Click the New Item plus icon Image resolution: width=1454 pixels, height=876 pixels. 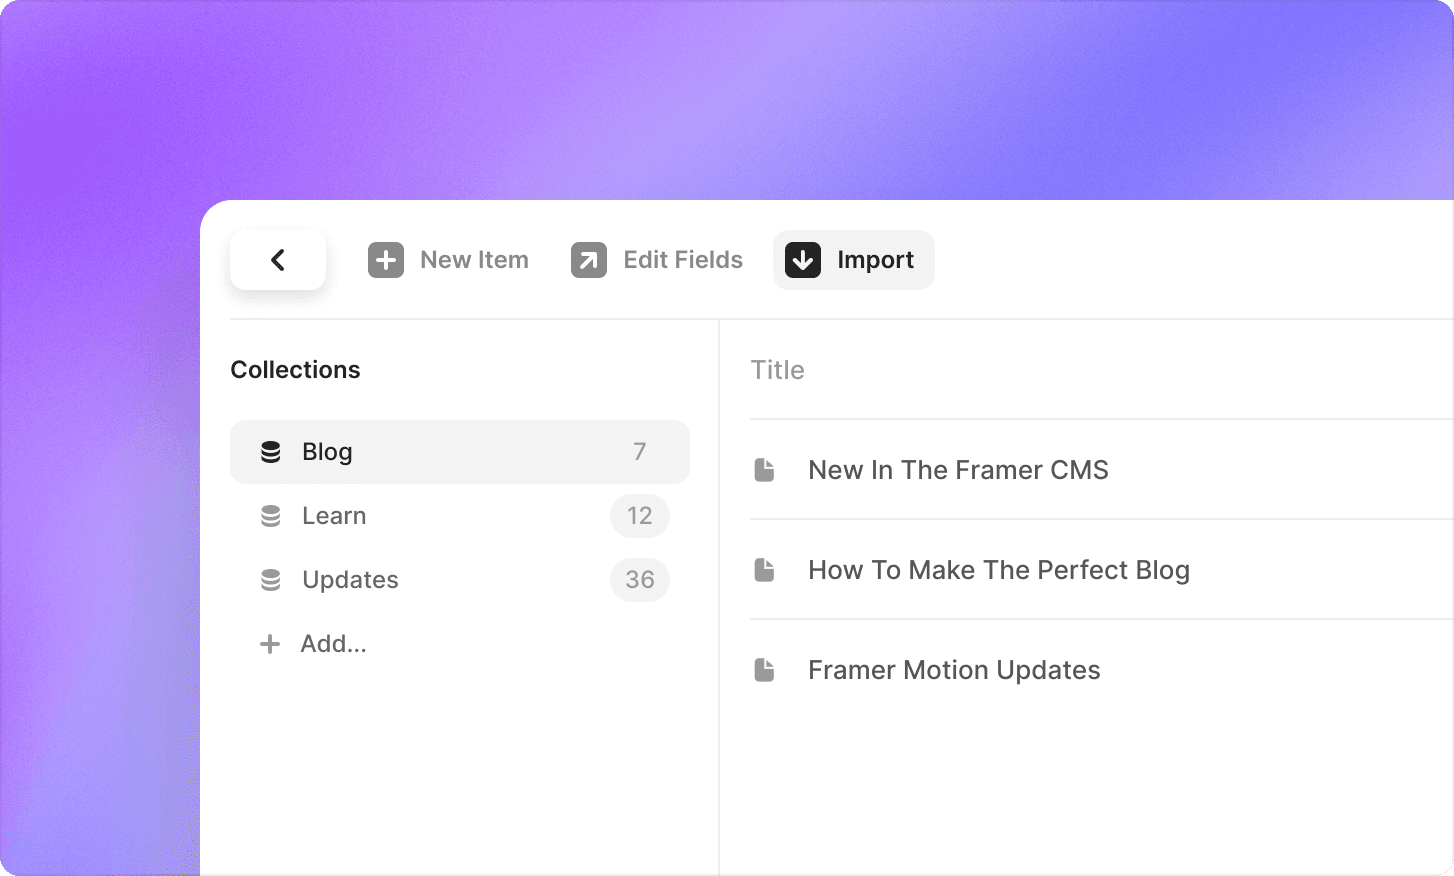tap(386, 260)
